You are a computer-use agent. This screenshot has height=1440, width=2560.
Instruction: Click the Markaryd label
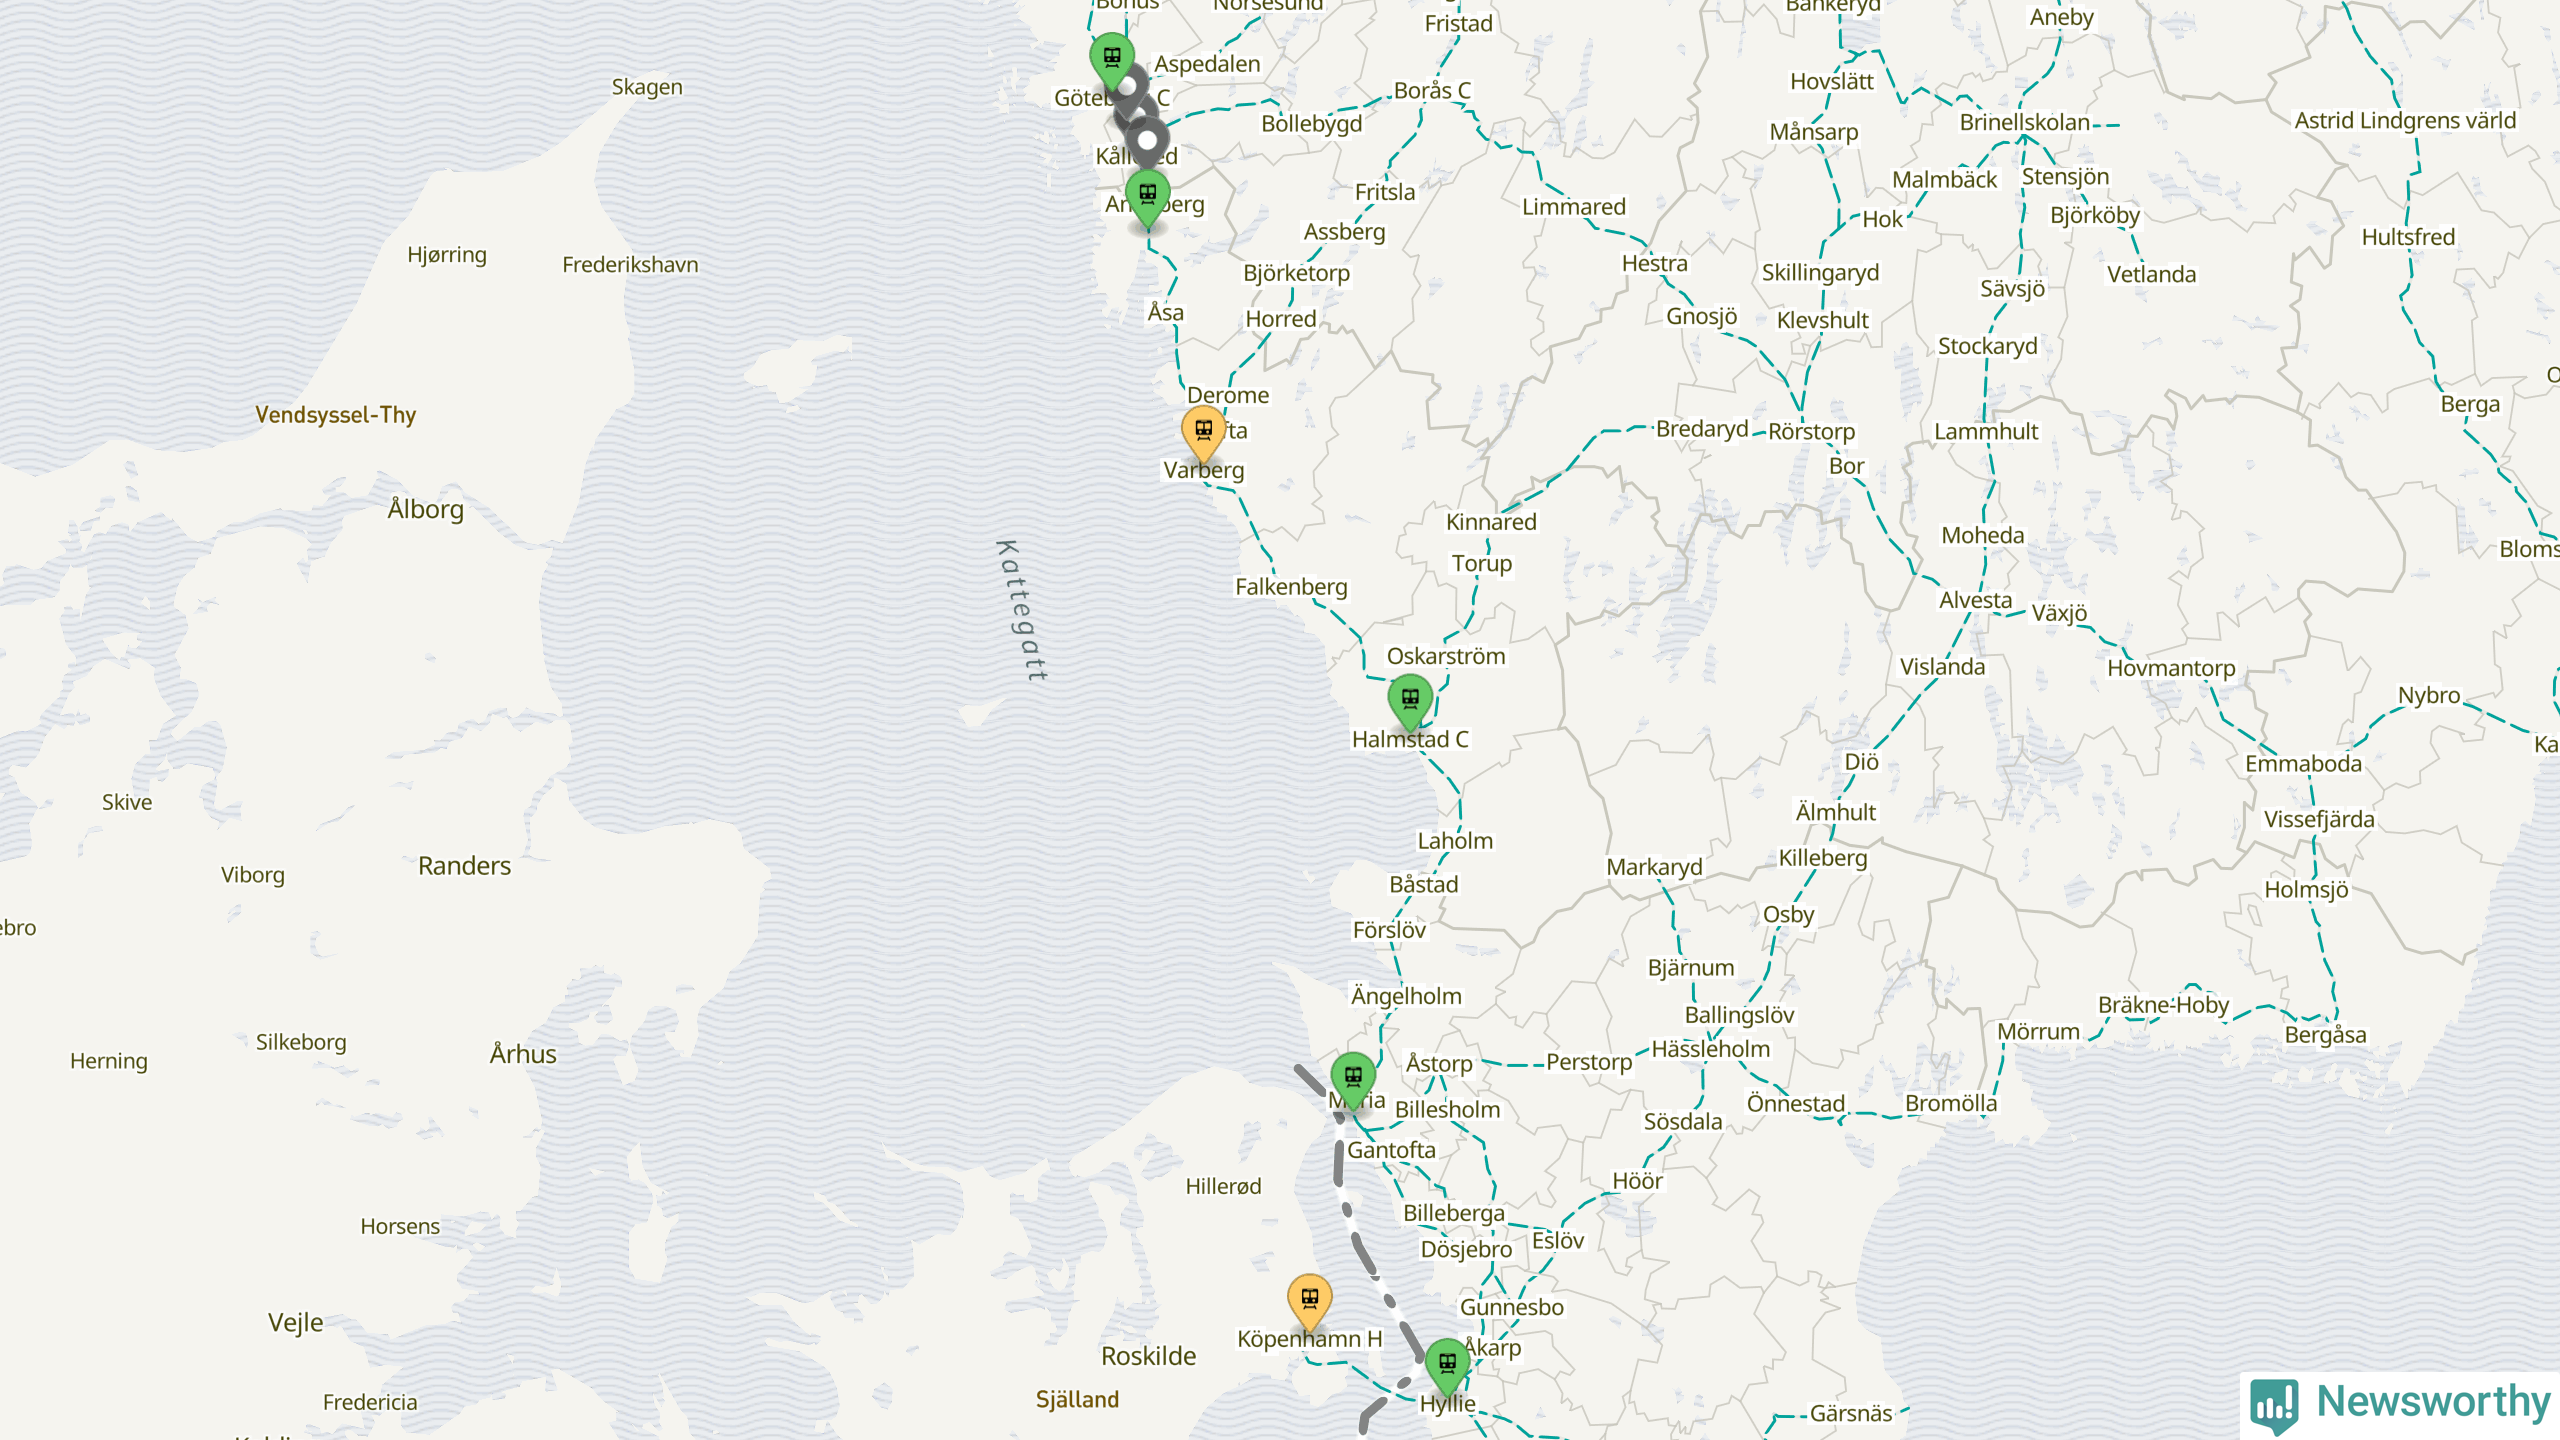[1654, 868]
